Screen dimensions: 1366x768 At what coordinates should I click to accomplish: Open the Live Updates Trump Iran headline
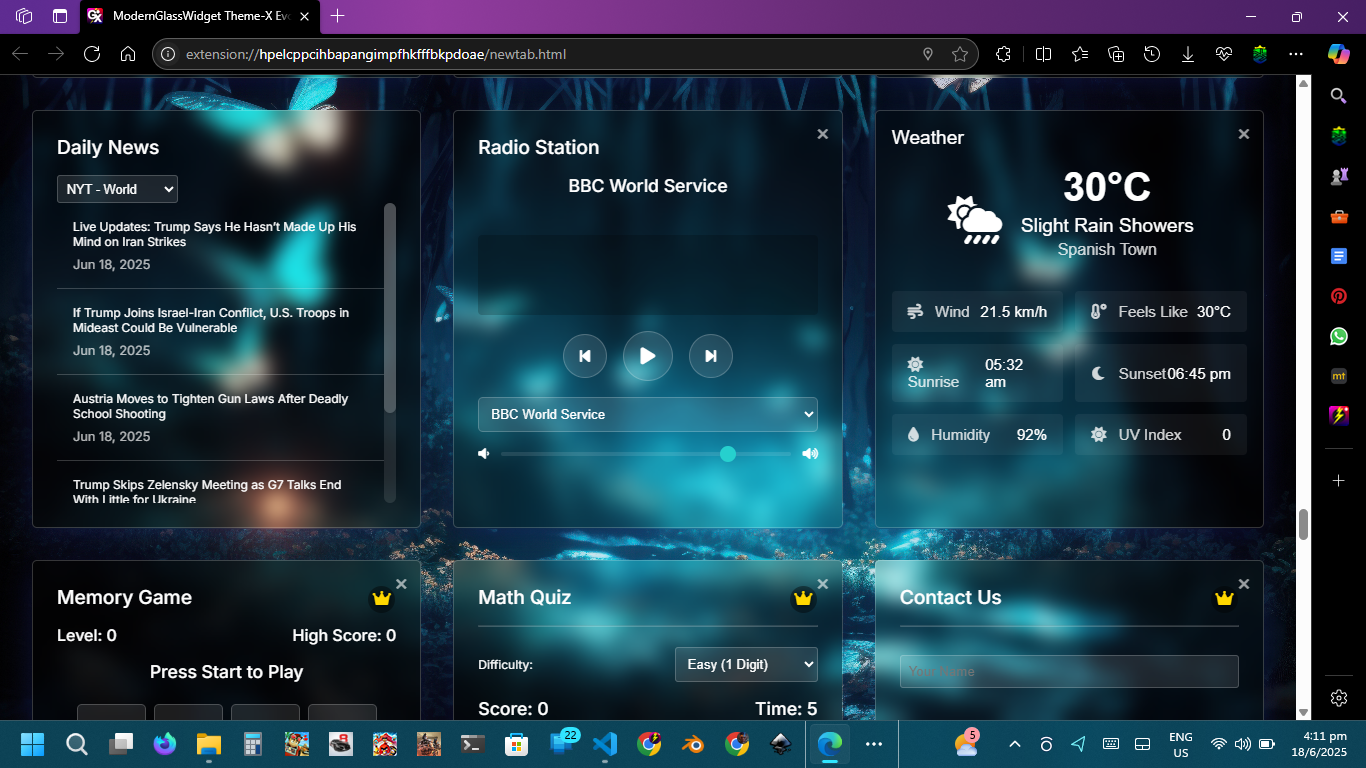click(x=214, y=234)
